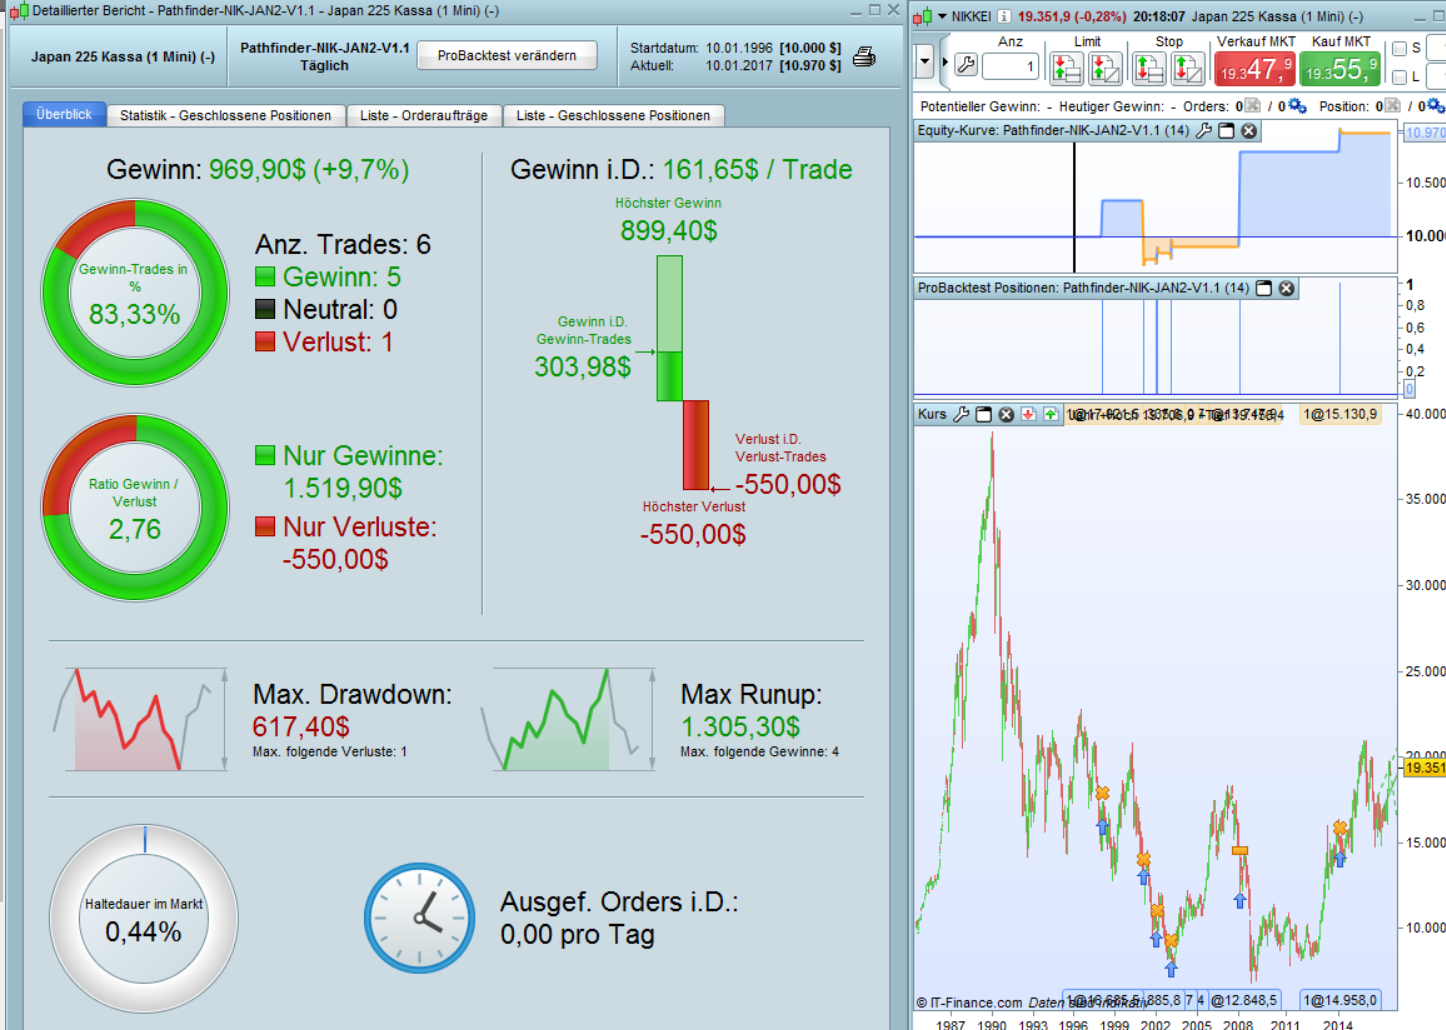
Task: Open the Liste - Orderaufträge tab
Action: (x=424, y=115)
